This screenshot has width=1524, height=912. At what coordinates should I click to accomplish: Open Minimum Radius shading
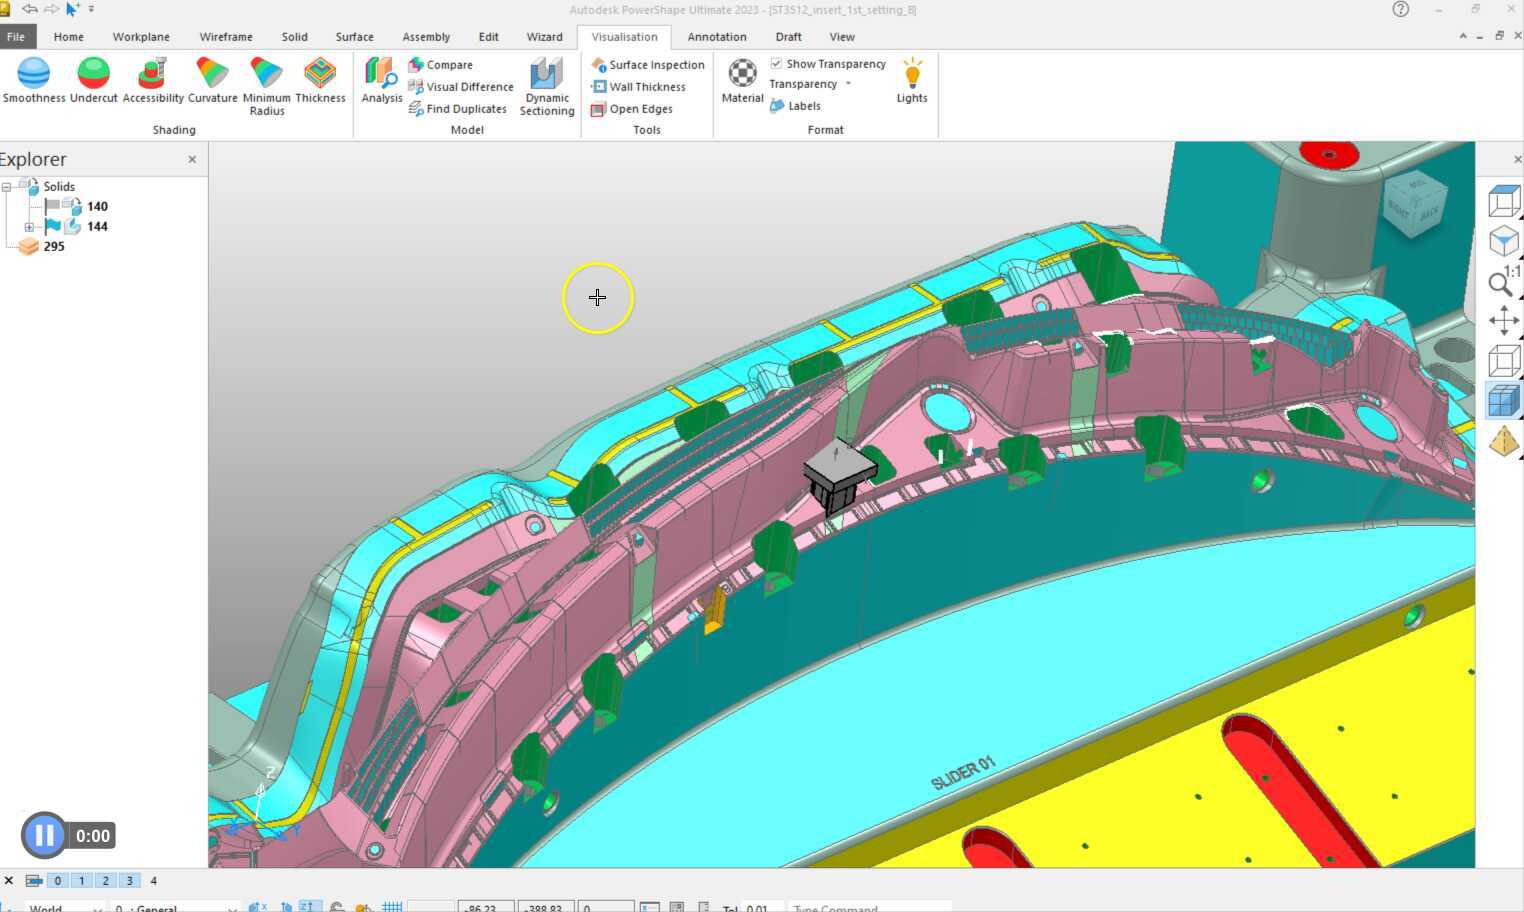(266, 85)
